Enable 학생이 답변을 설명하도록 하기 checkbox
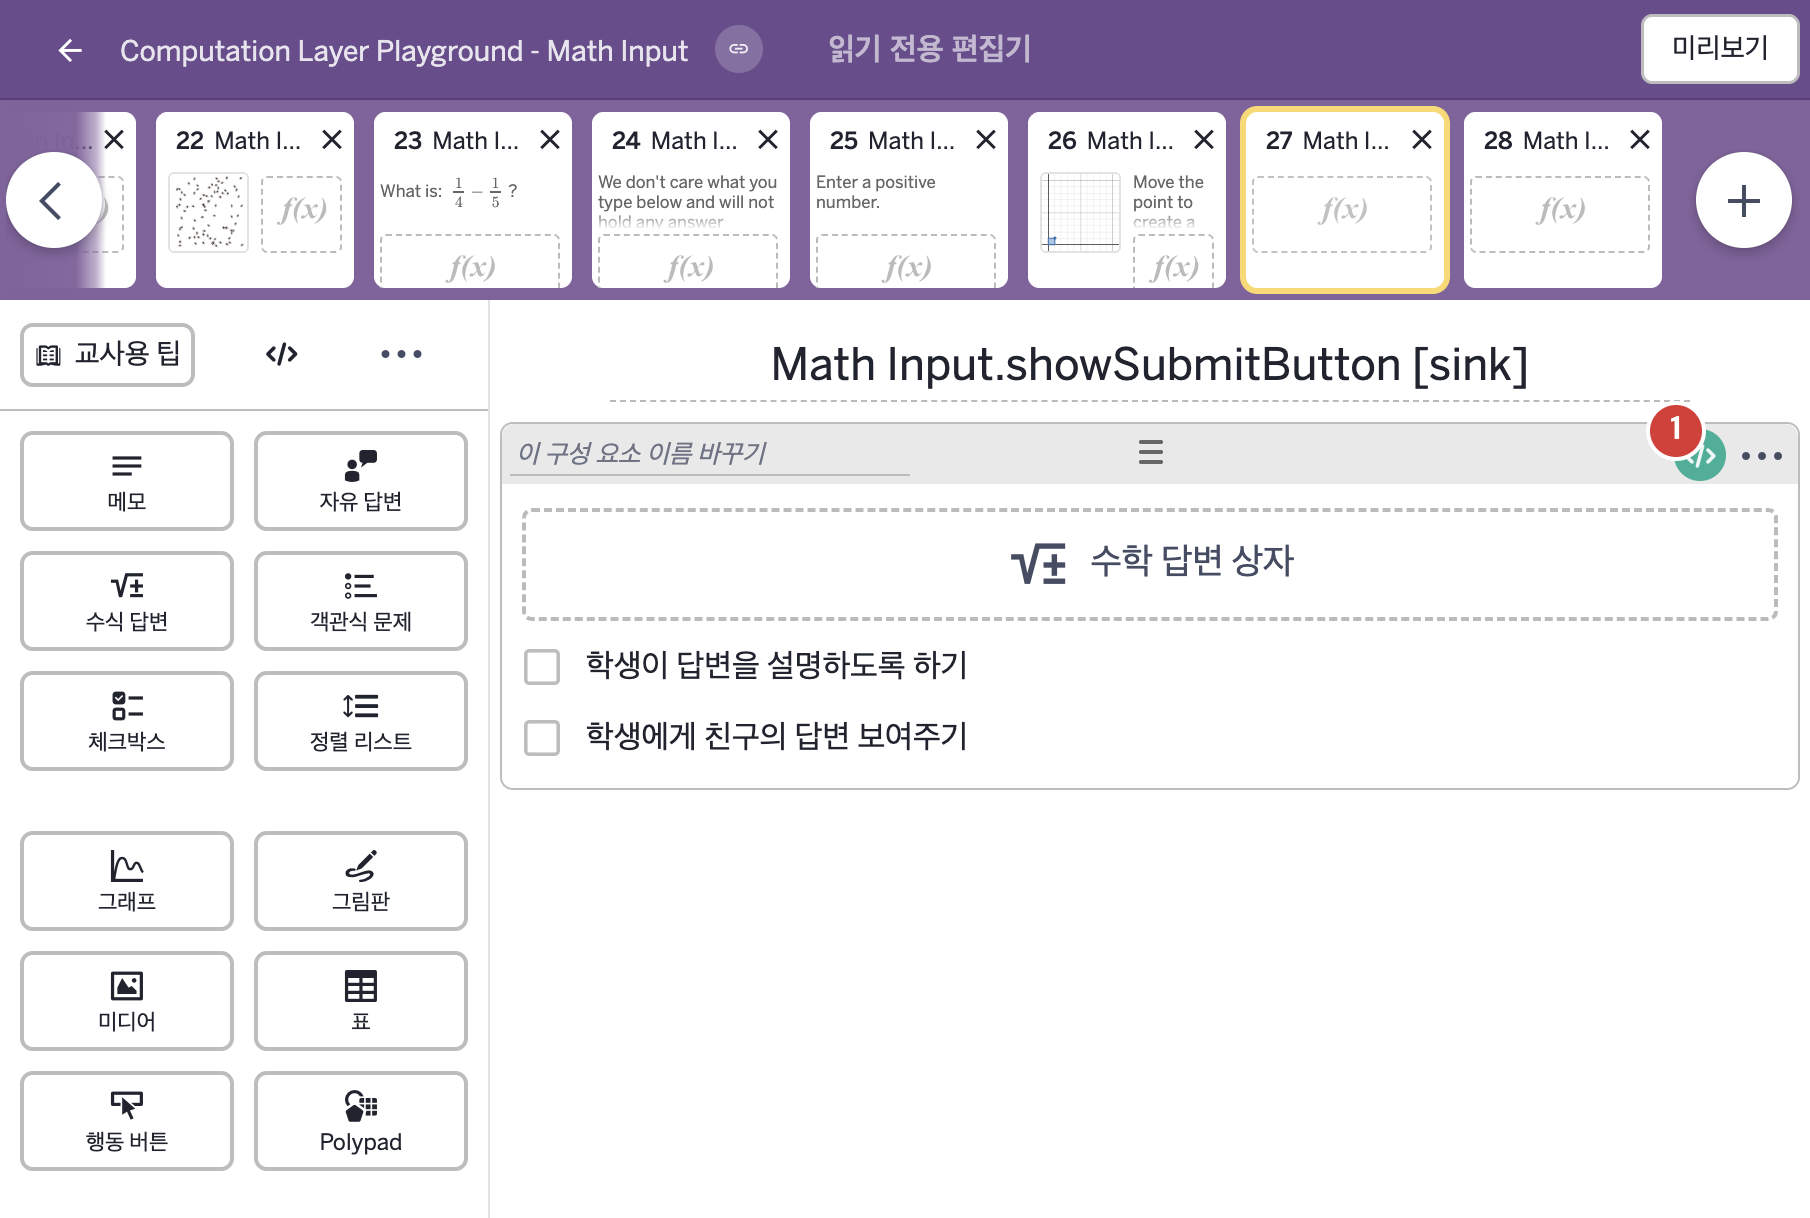 coord(542,666)
